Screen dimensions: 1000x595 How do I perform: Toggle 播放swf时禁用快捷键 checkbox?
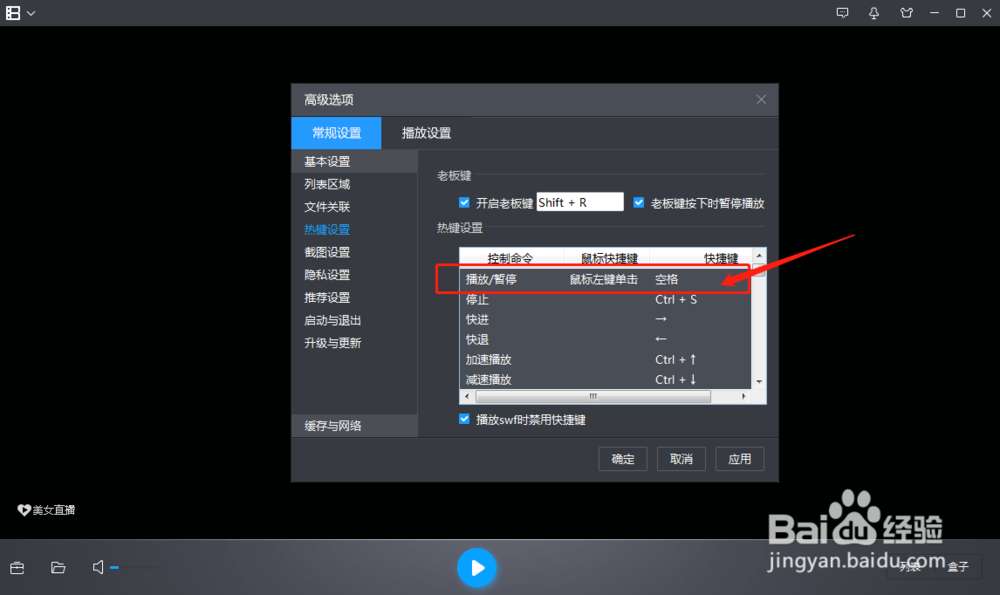click(464, 419)
